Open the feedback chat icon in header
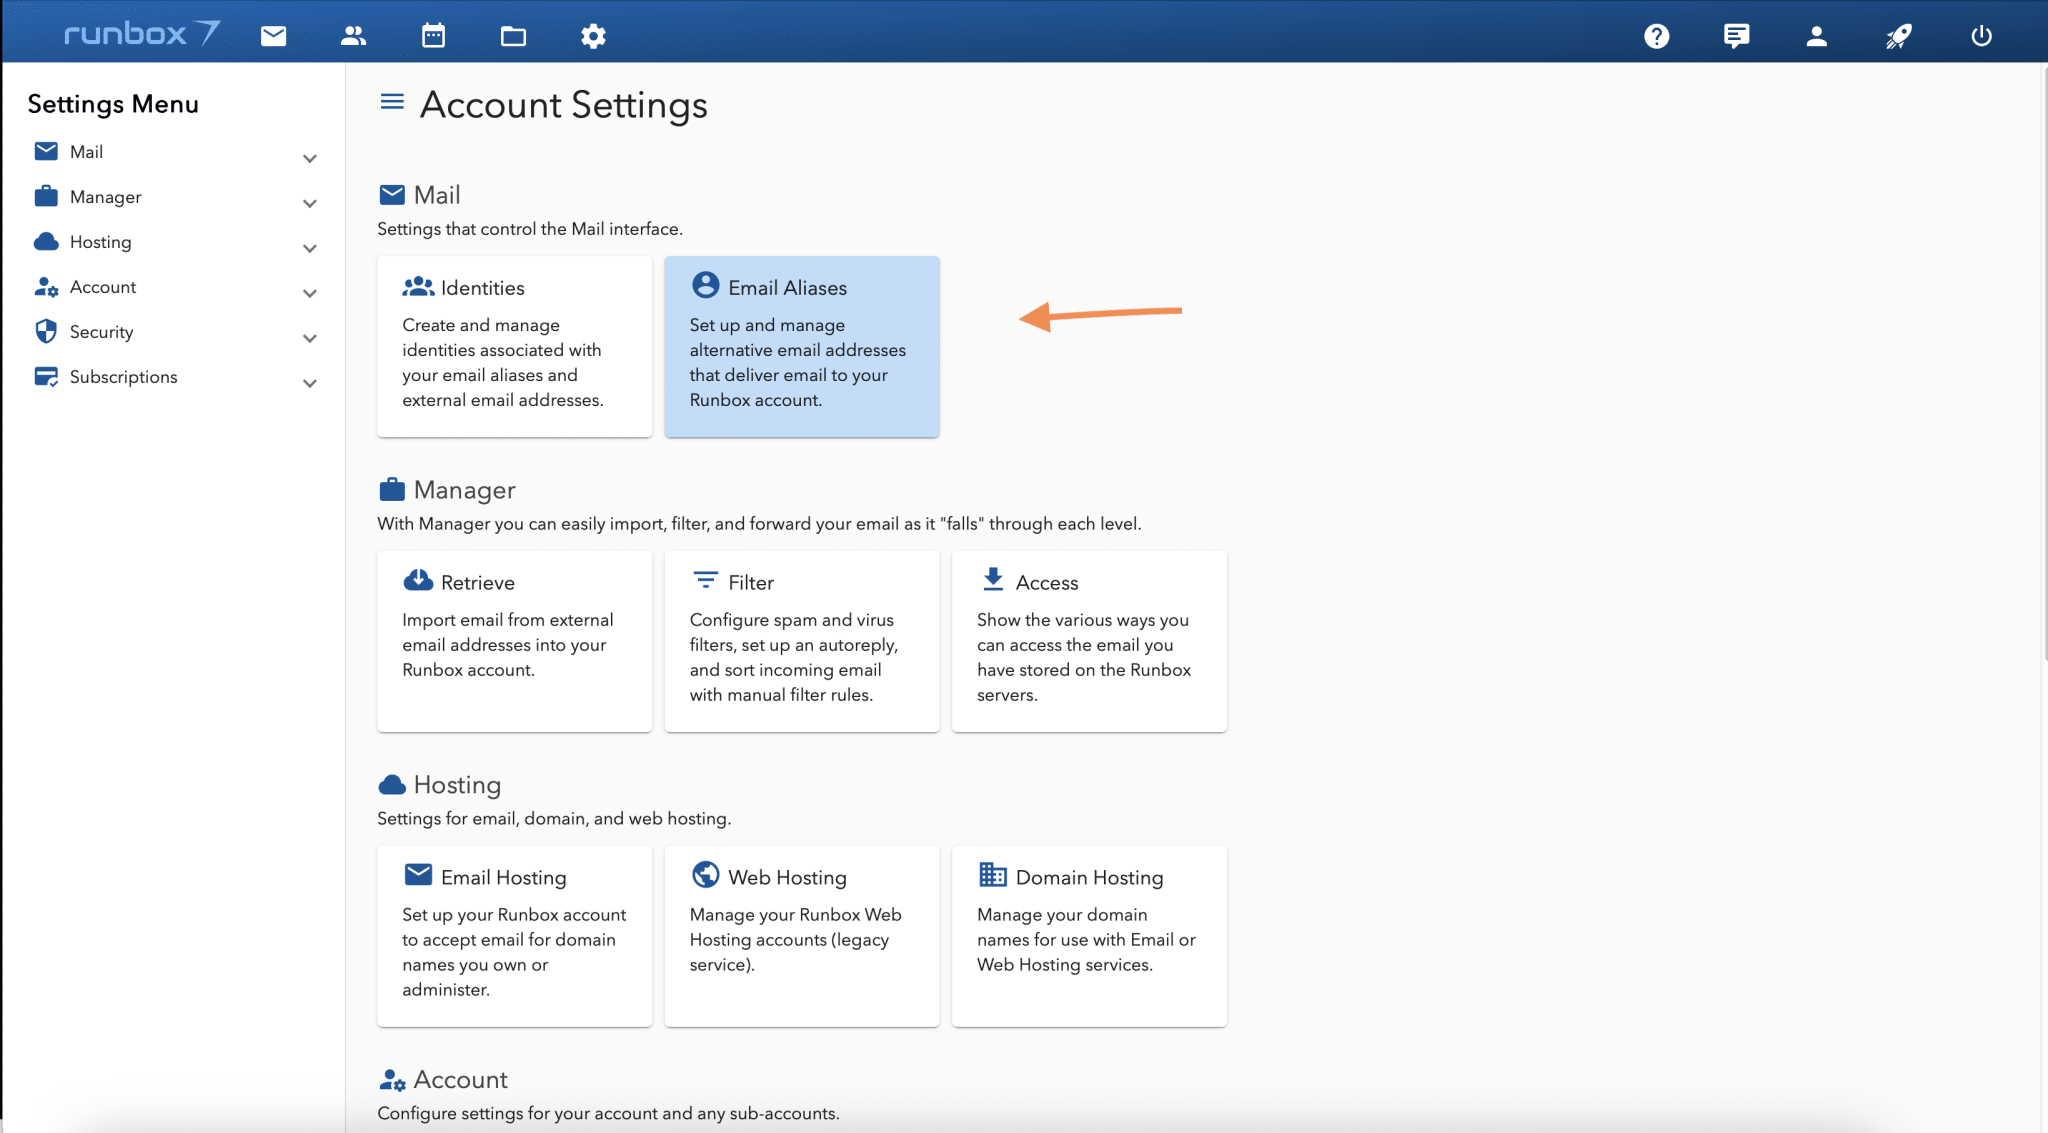 click(1736, 36)
